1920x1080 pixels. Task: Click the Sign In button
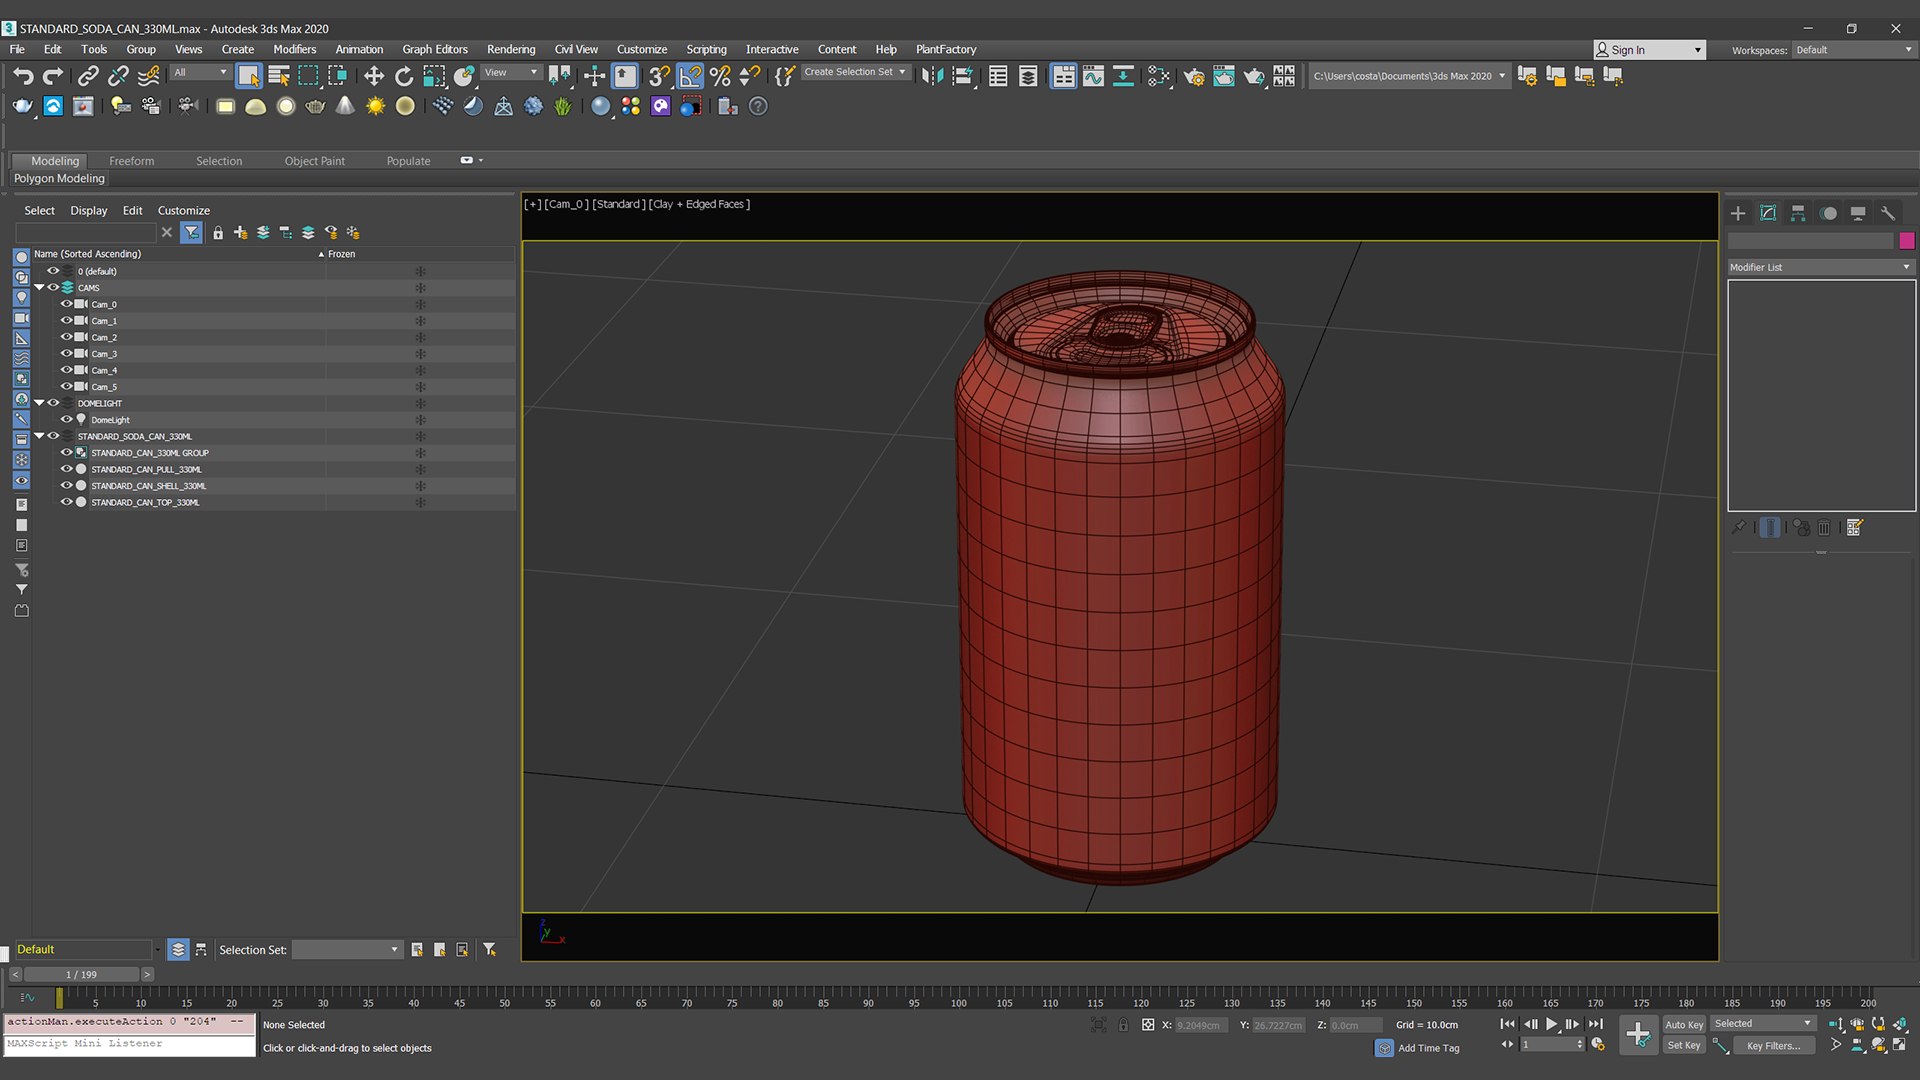pos(1648,50)
